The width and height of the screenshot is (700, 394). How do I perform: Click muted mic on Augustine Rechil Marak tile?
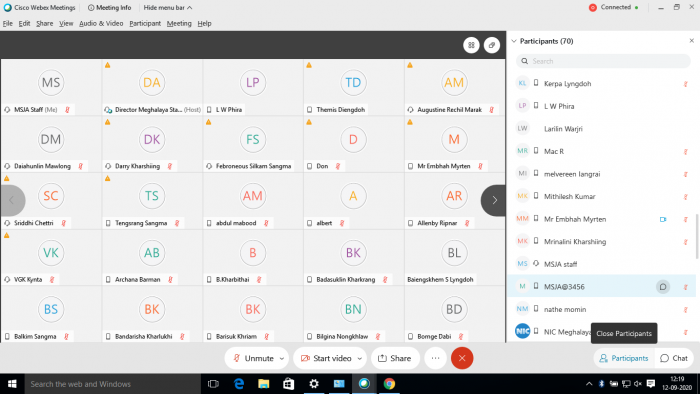coord(492,110)
